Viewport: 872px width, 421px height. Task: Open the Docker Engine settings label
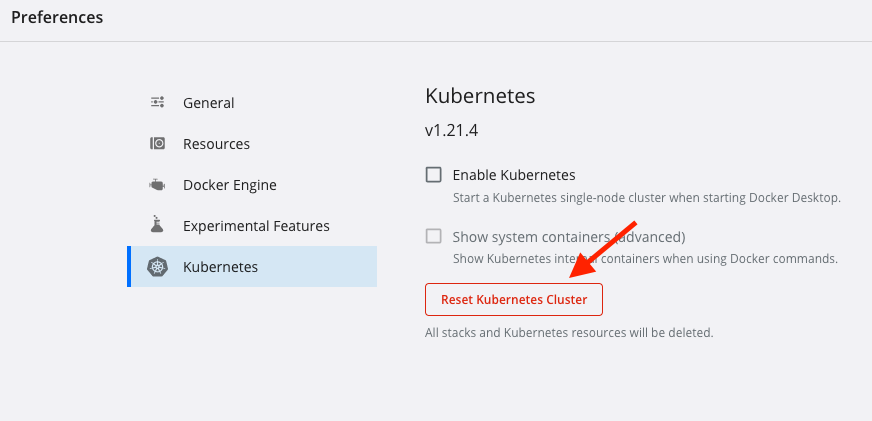point(229,185)
